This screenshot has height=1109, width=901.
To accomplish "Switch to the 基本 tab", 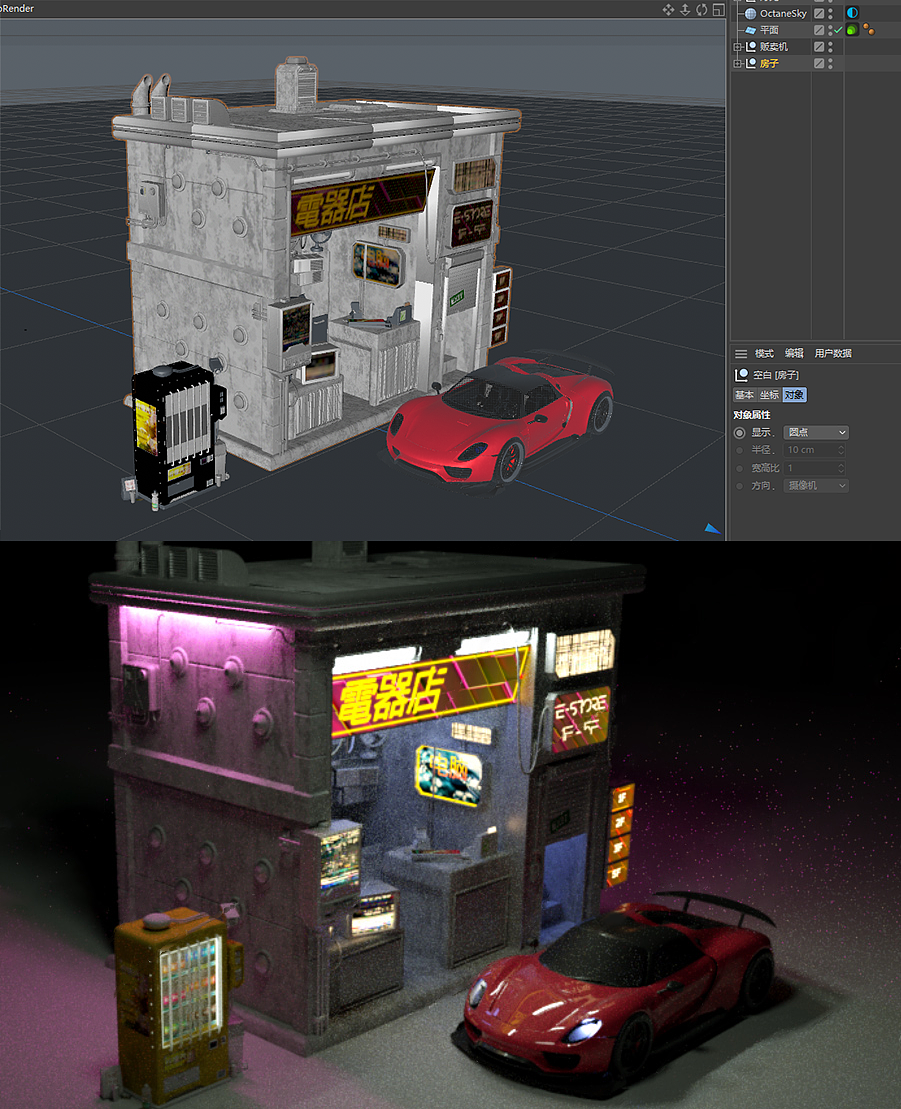I will [x=744, y=395].
